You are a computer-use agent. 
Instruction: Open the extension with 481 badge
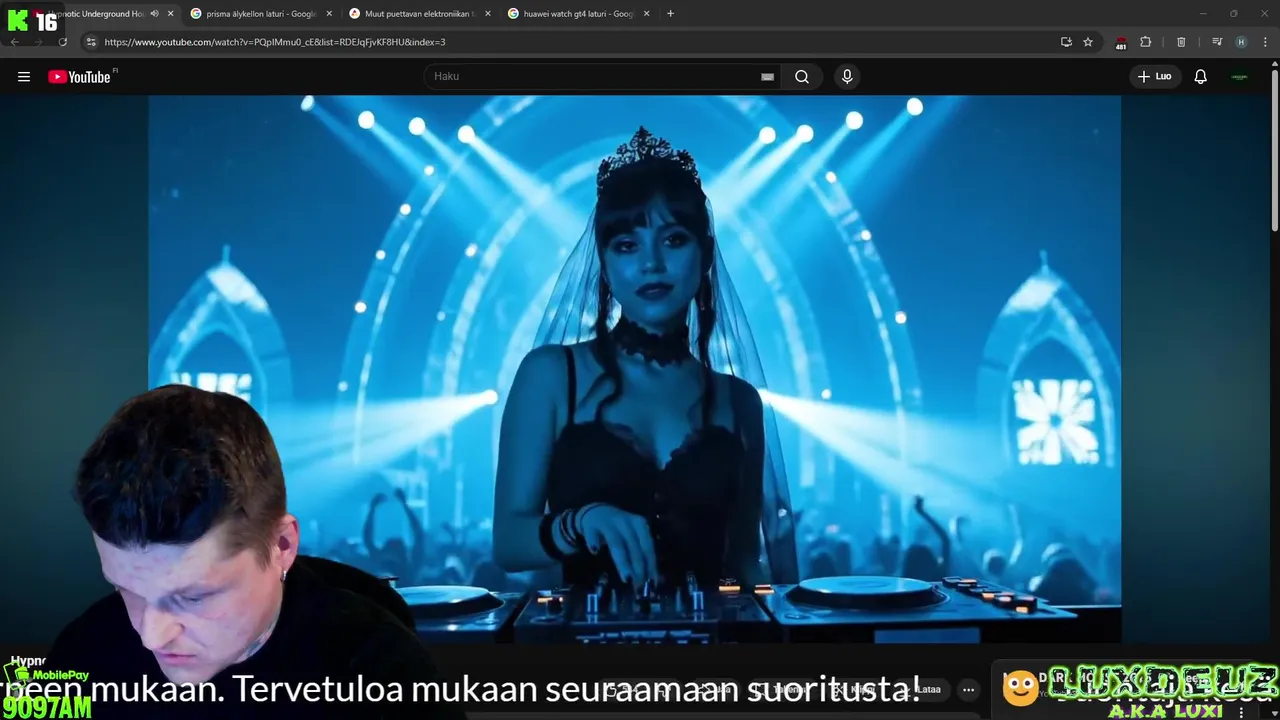1120,42
